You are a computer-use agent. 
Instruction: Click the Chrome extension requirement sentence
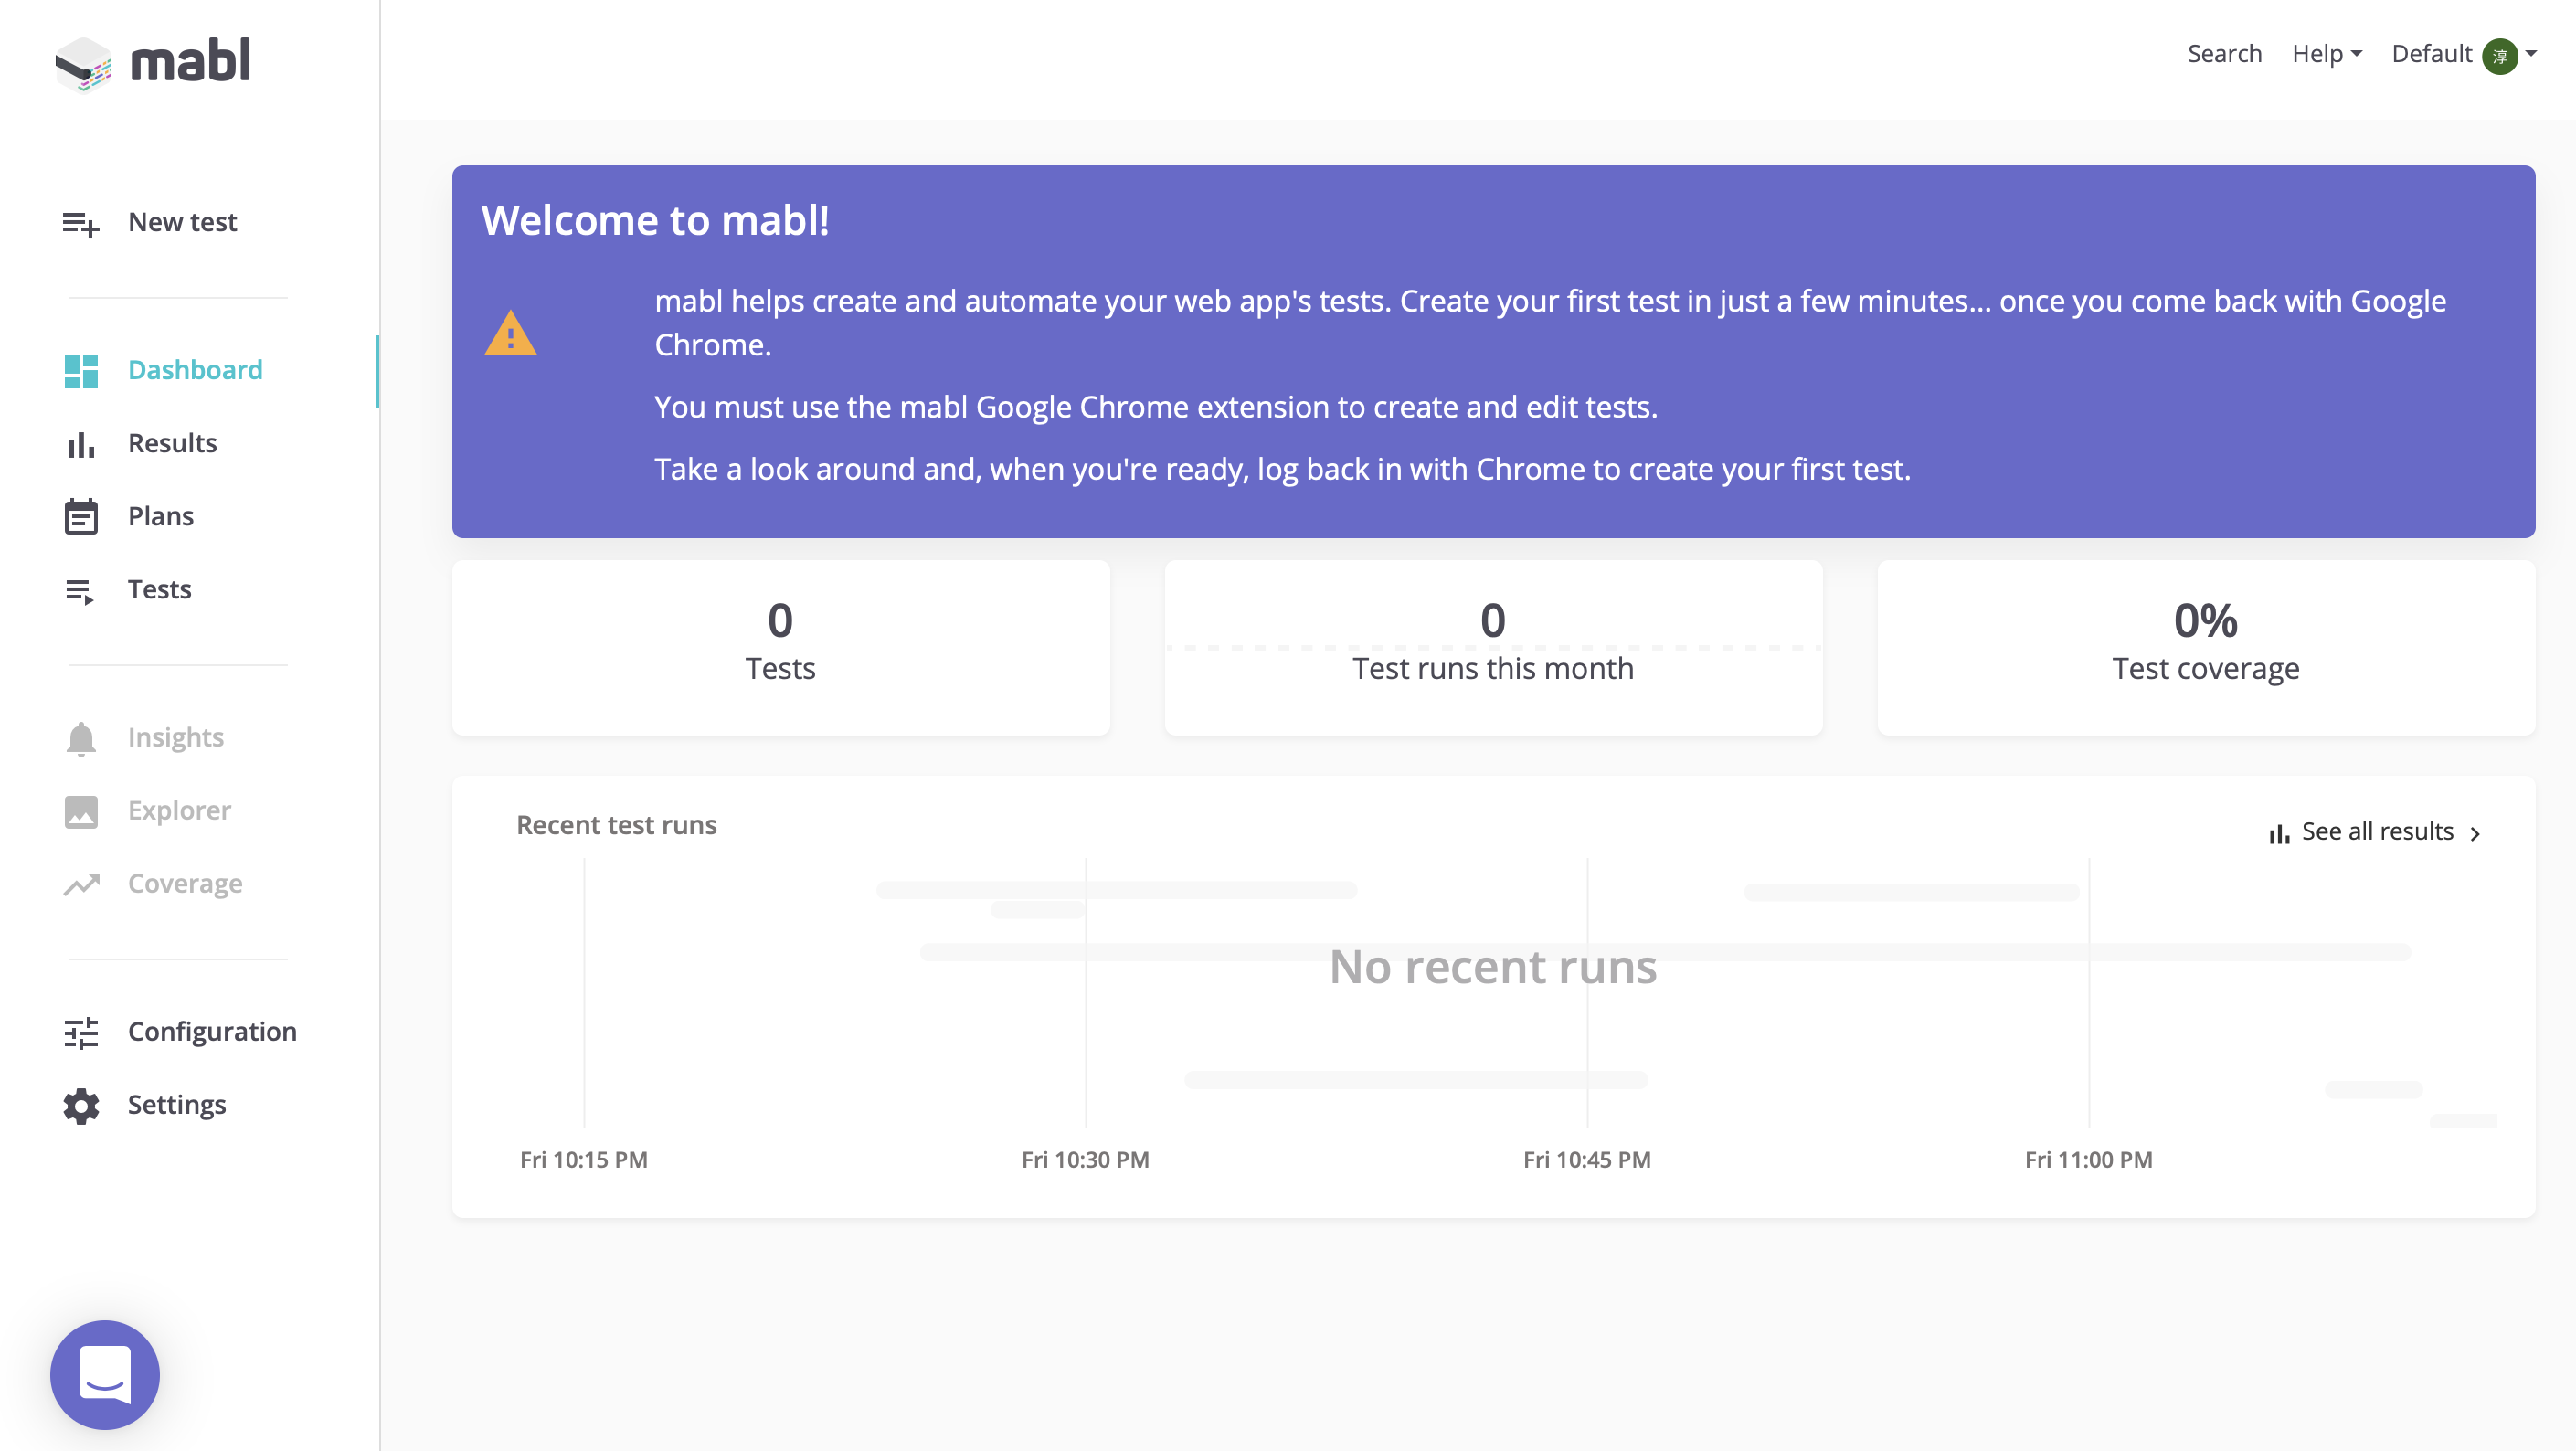point(1156,407)
